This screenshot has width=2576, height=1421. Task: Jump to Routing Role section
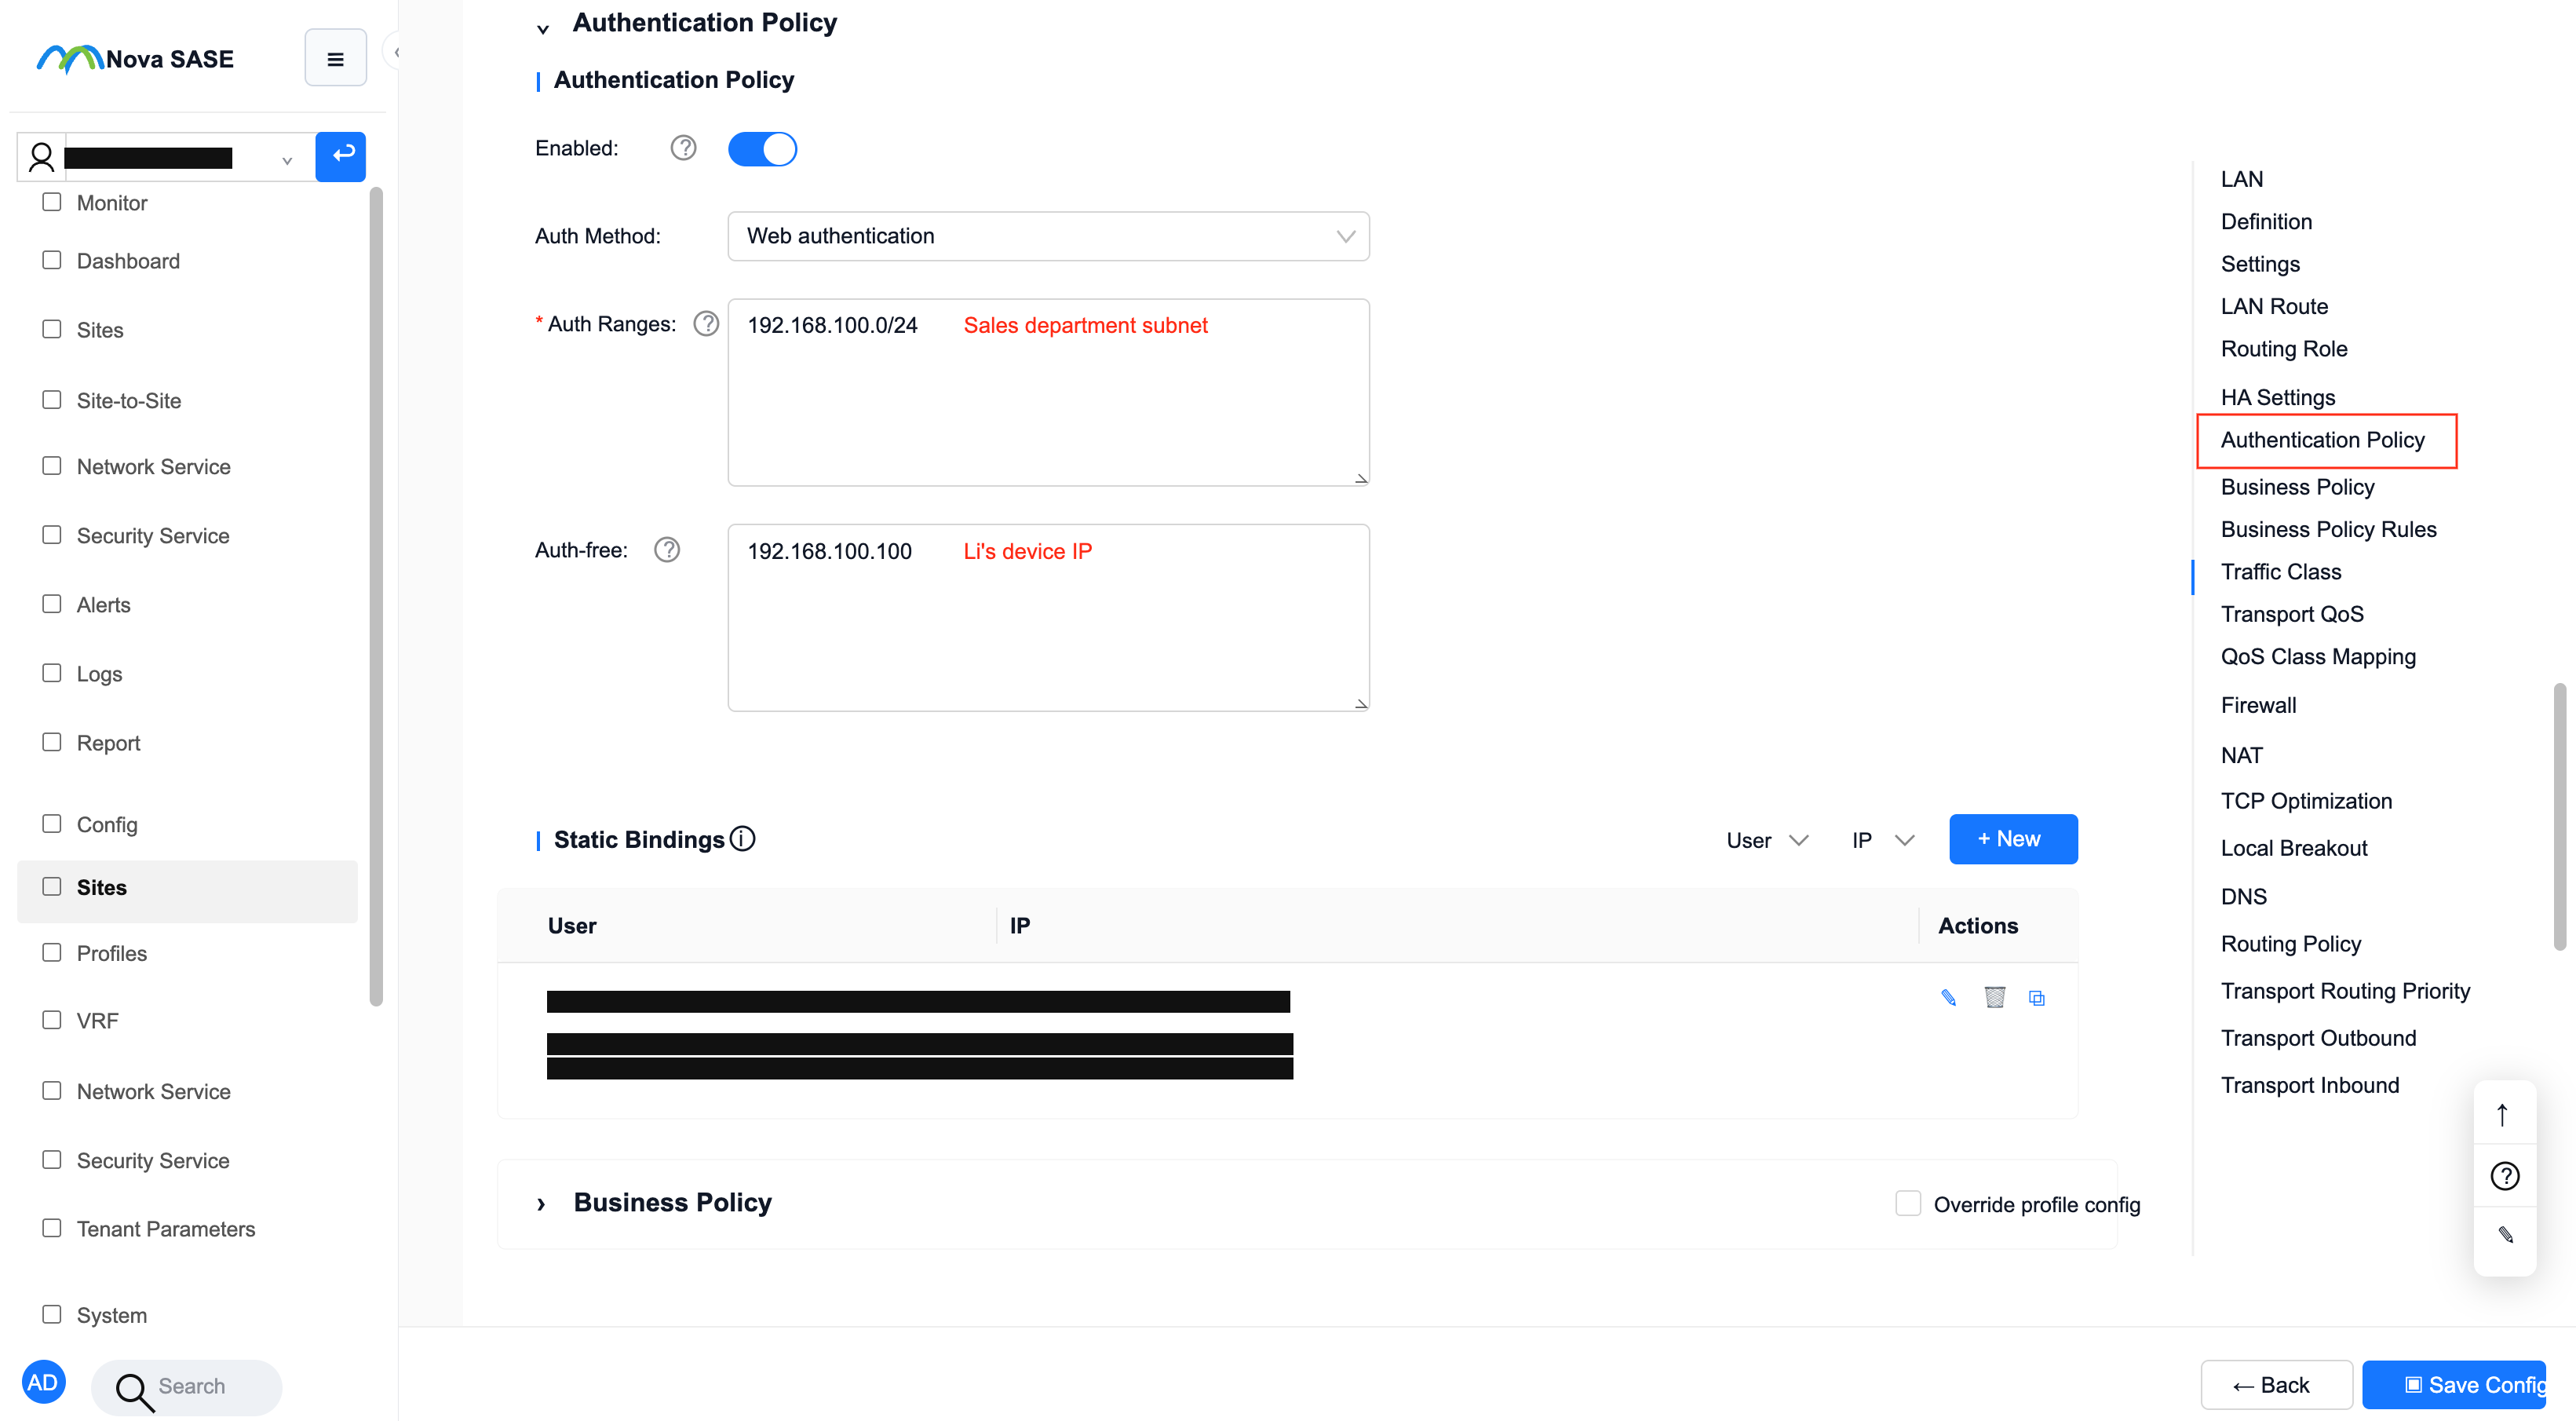(x=2284, y=349)
